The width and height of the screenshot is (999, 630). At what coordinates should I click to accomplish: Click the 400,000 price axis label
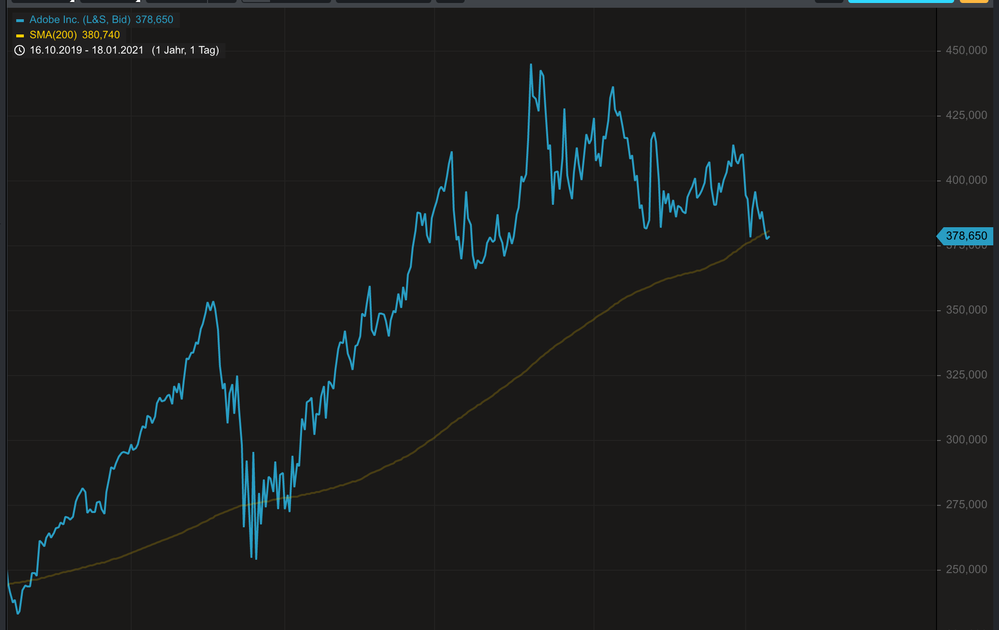click(x=966, y=181)
